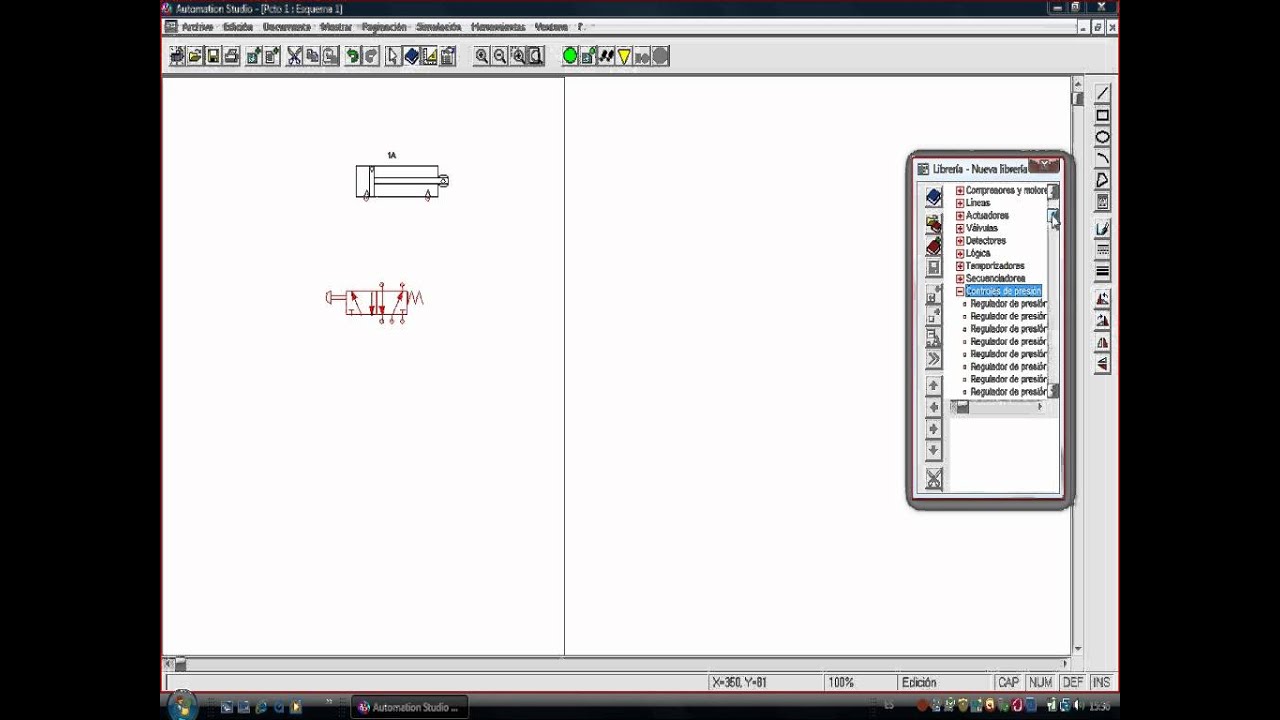Select the arc drawing tool
Image resolution: width=1280 pixels, height=720 pixels.
coord(1102,158)
